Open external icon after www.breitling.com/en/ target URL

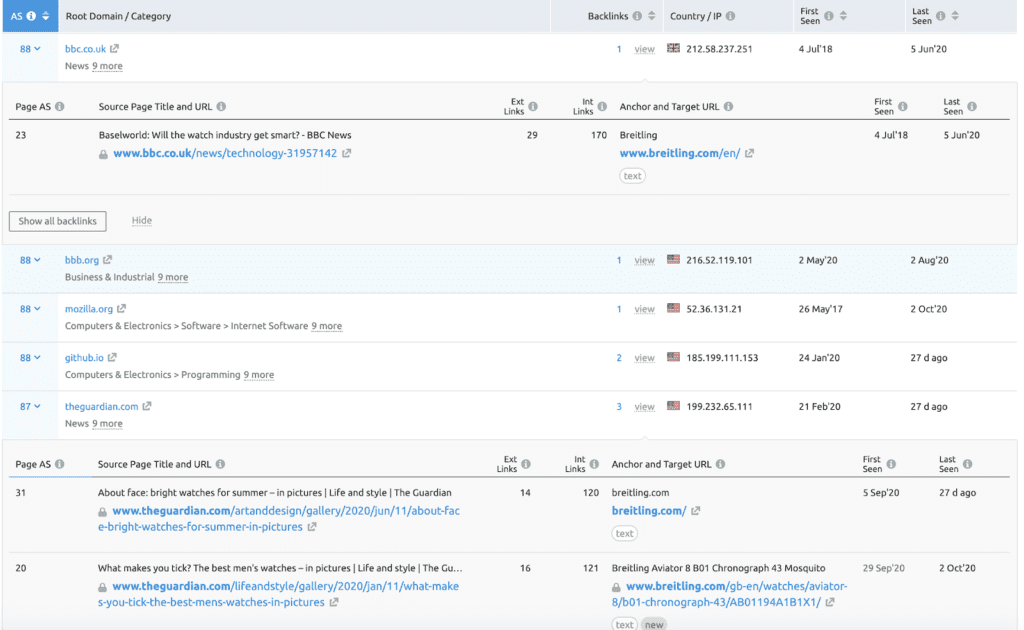(x=750, y=153)
